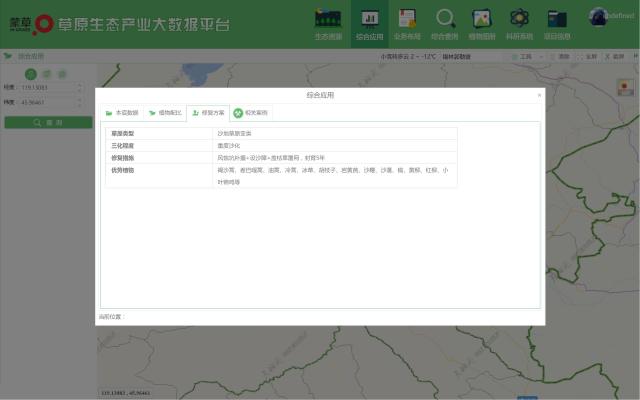Image resolution: width=640 pixels, height=400 pixels.
Task: Open the 业务布局 module icon
Action: coord(406,22)
